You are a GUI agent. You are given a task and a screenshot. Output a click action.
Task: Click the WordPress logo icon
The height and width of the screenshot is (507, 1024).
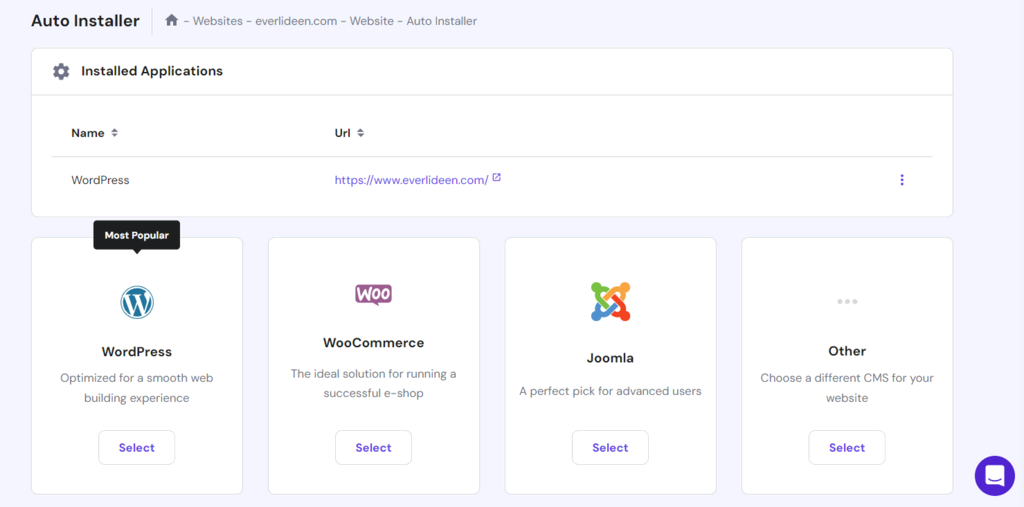137,303
